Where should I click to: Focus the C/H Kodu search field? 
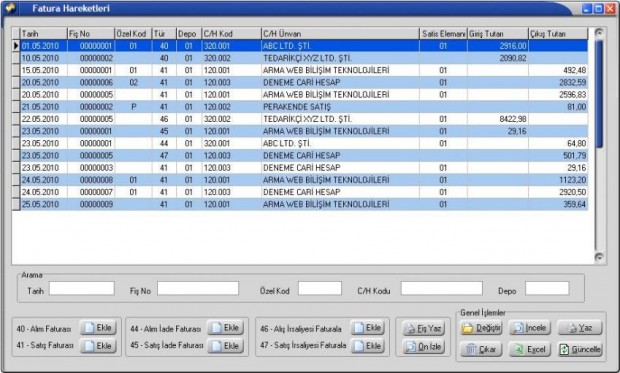click(442, 288)
